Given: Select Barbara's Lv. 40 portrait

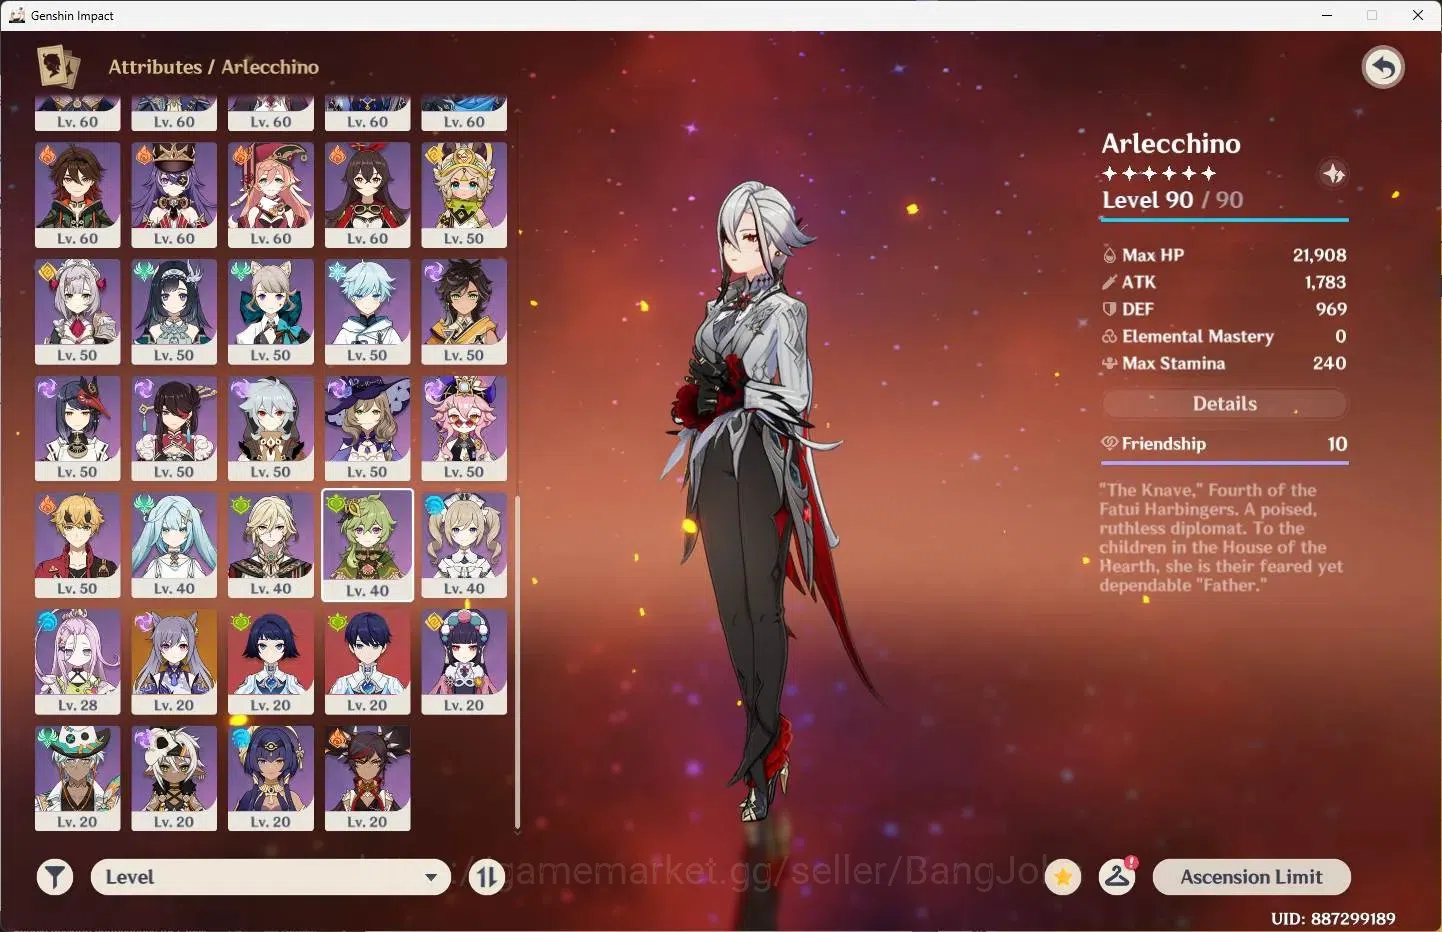Looking at the screenshot, I should [464, 546].
